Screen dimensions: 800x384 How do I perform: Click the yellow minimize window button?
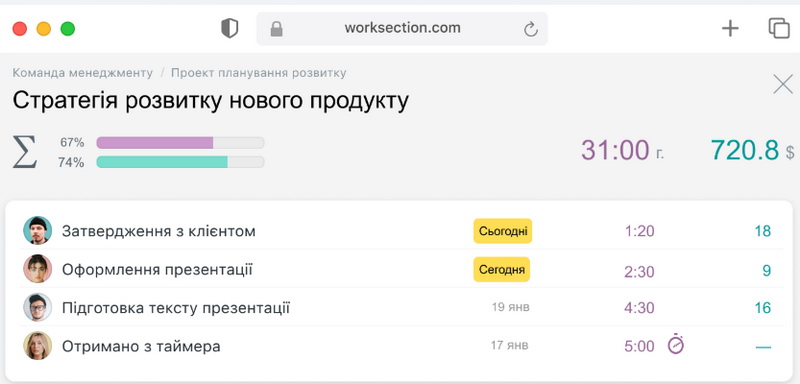pos(44,29)
